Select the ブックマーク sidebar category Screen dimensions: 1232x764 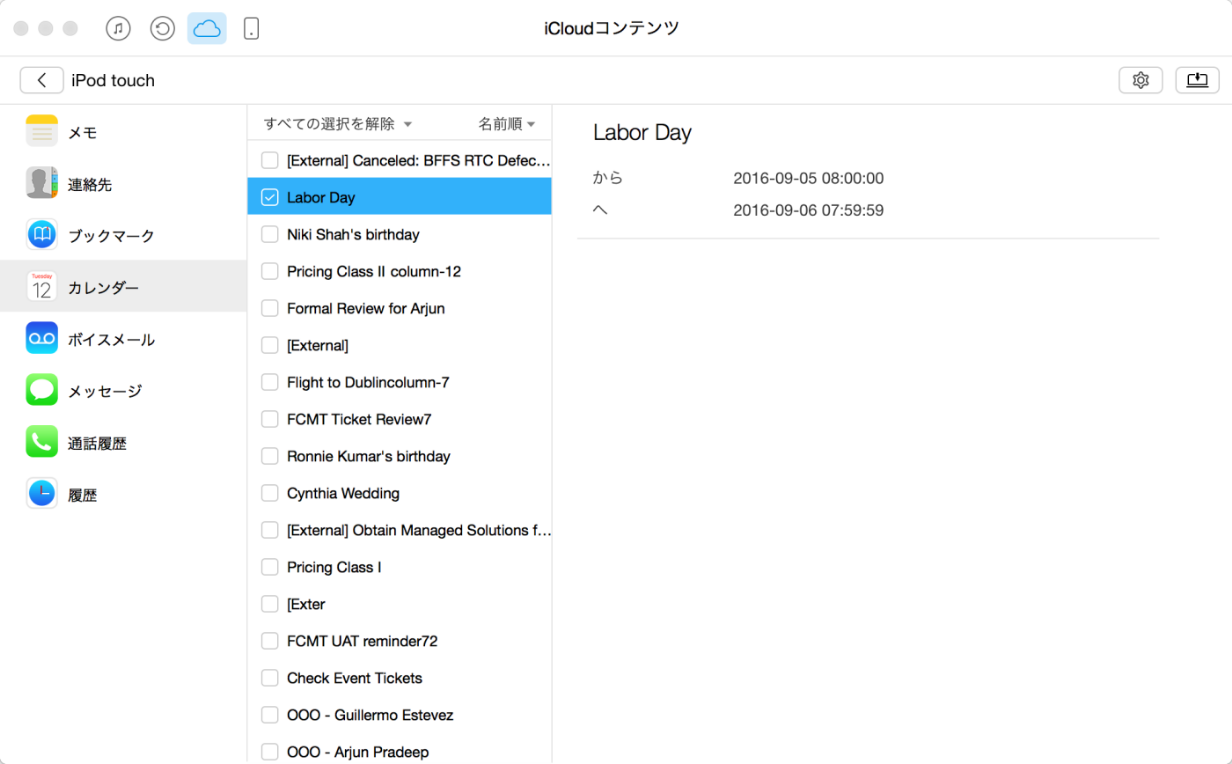[123, 236]
